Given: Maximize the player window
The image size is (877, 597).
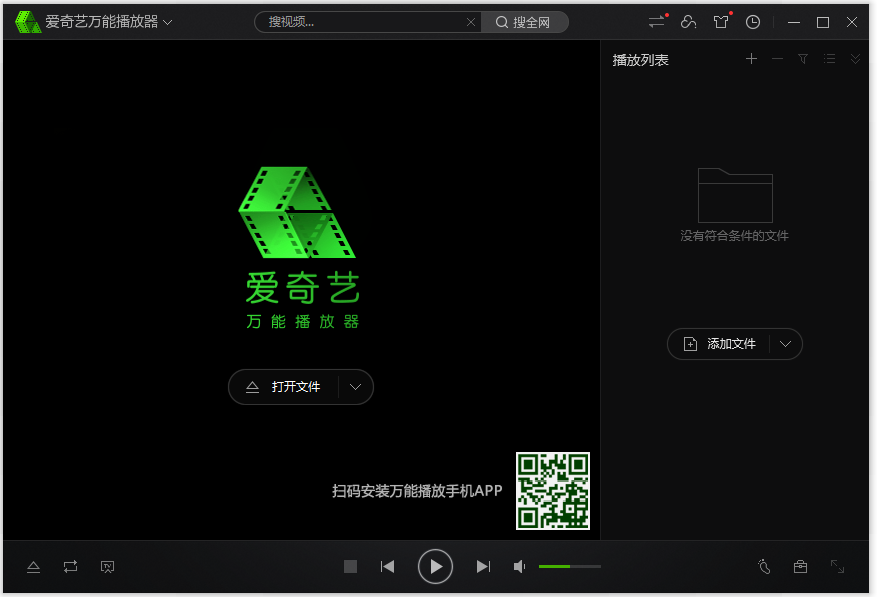Looking at the screenshot, I should [823, 22].
